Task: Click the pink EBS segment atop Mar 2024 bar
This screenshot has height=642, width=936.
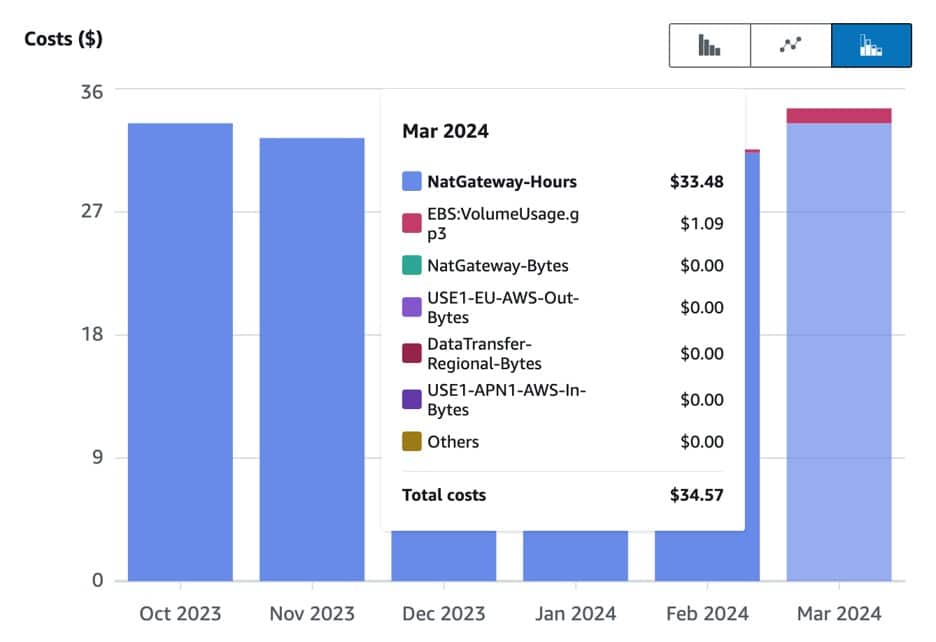Action: coord(839,116)
